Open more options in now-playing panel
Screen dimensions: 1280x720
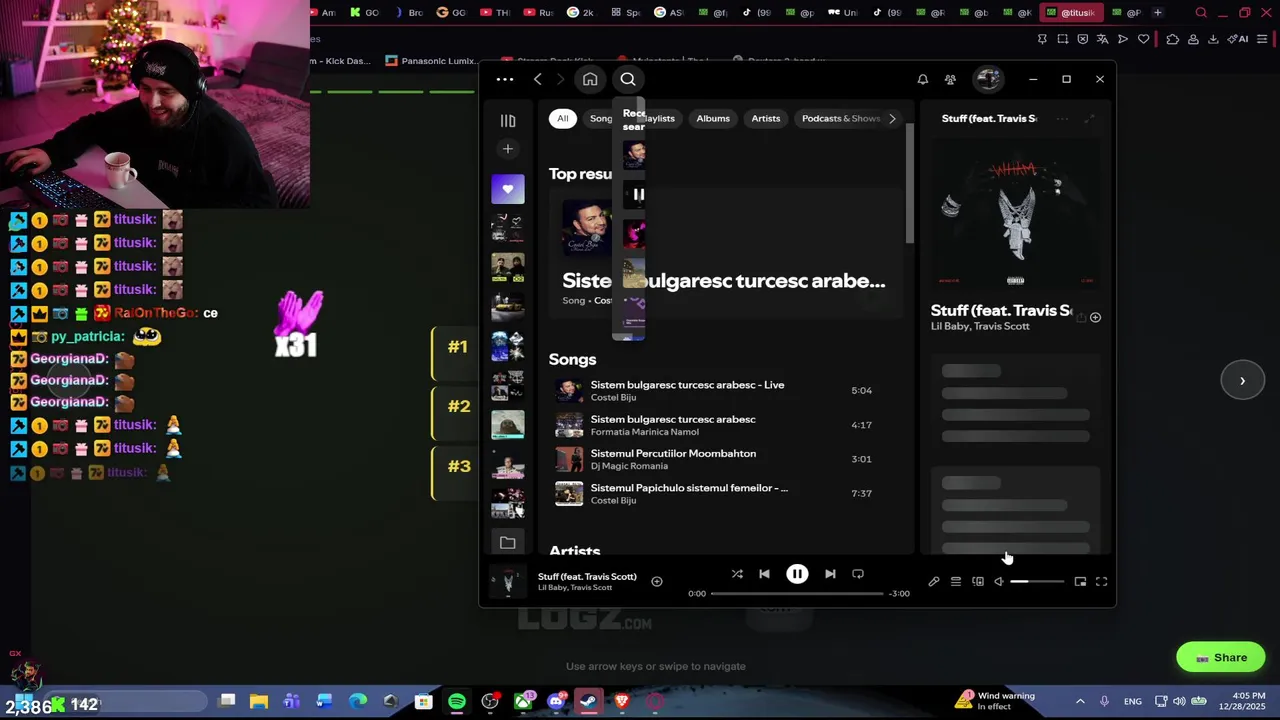pyautogui.click(x=1062, y=118)
